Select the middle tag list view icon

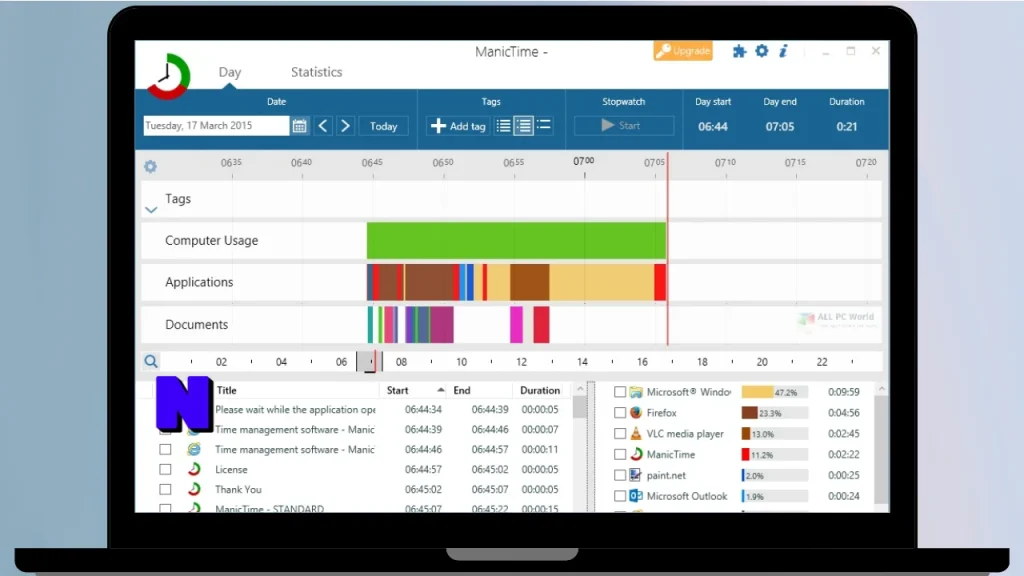[x=524, y=125]
